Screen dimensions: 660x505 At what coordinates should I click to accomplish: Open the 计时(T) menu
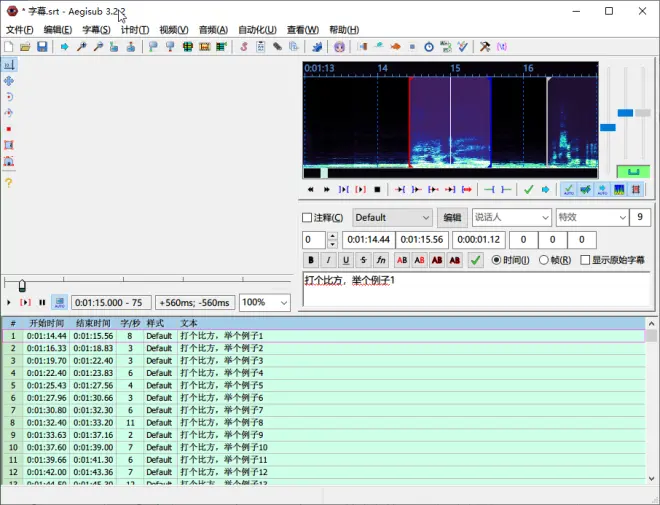tap(135, 30)
